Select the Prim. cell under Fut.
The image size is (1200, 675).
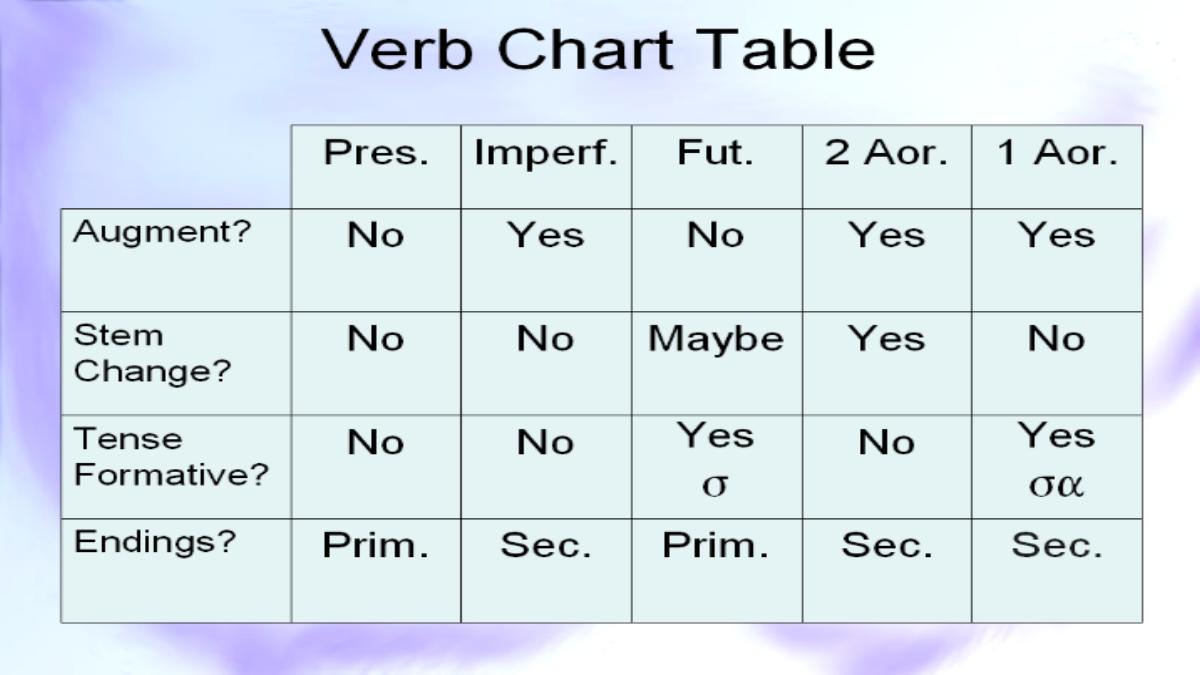(x=717, y=571)
